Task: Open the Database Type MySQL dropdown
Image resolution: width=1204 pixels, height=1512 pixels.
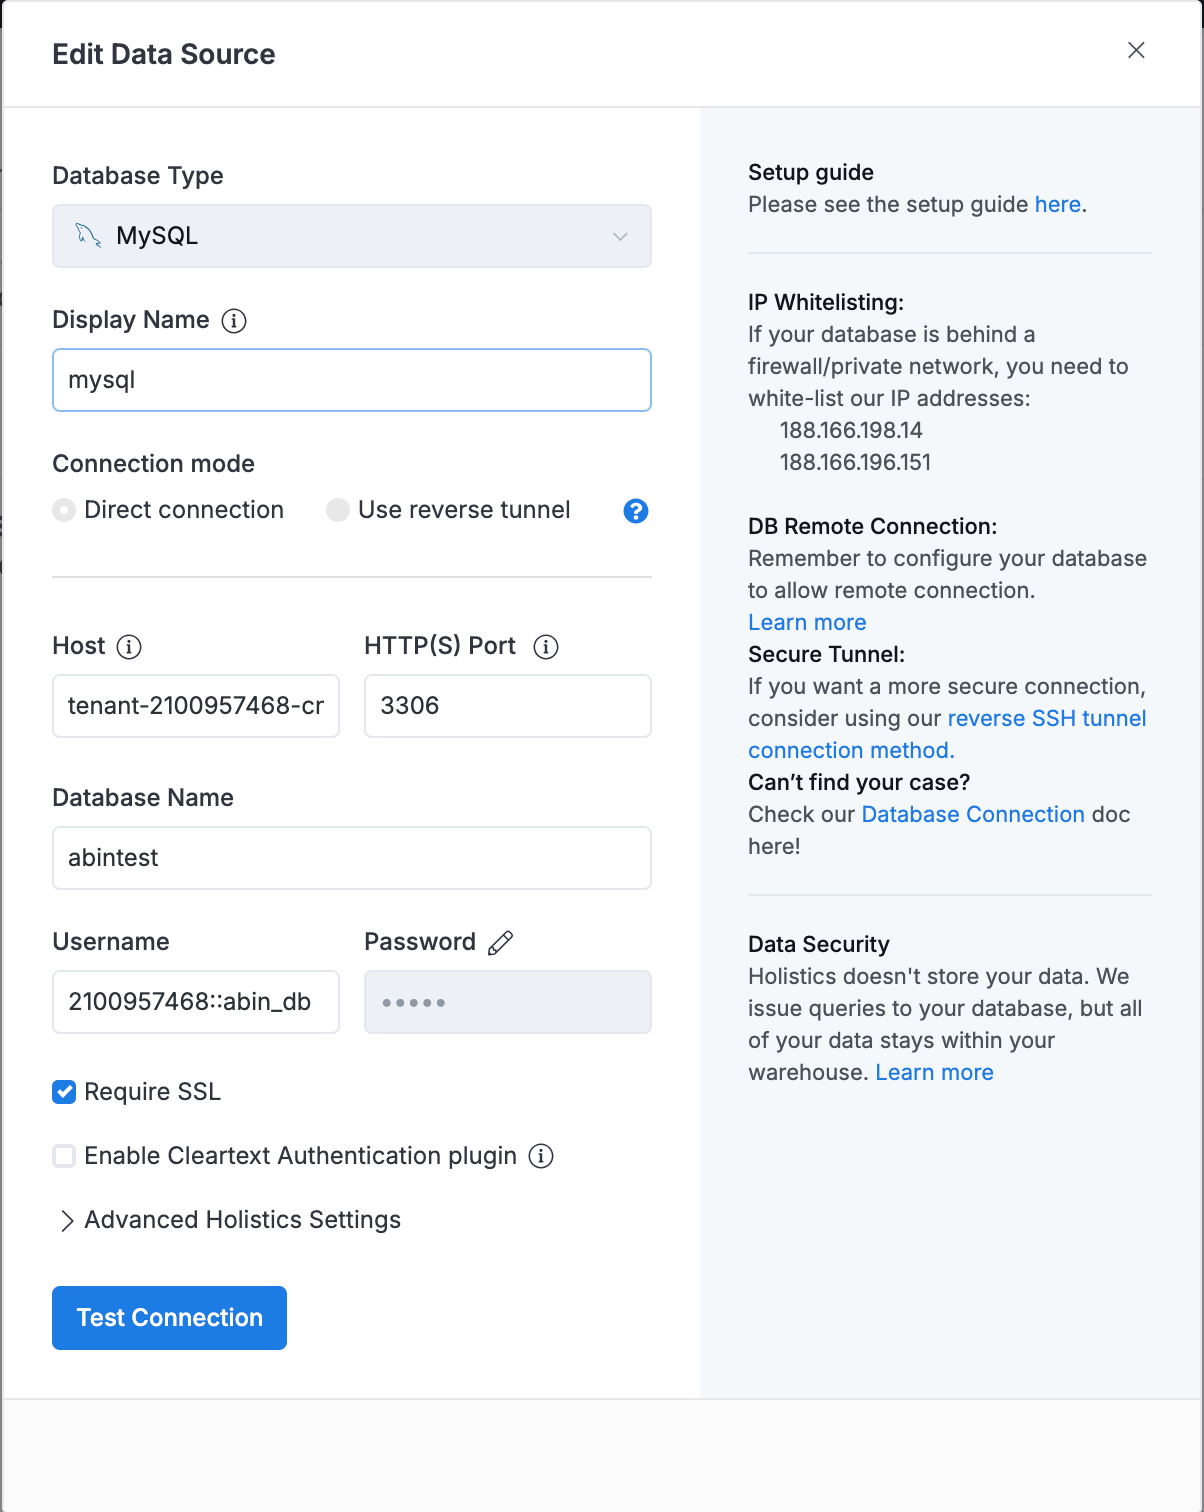Action: coord(352,236)
